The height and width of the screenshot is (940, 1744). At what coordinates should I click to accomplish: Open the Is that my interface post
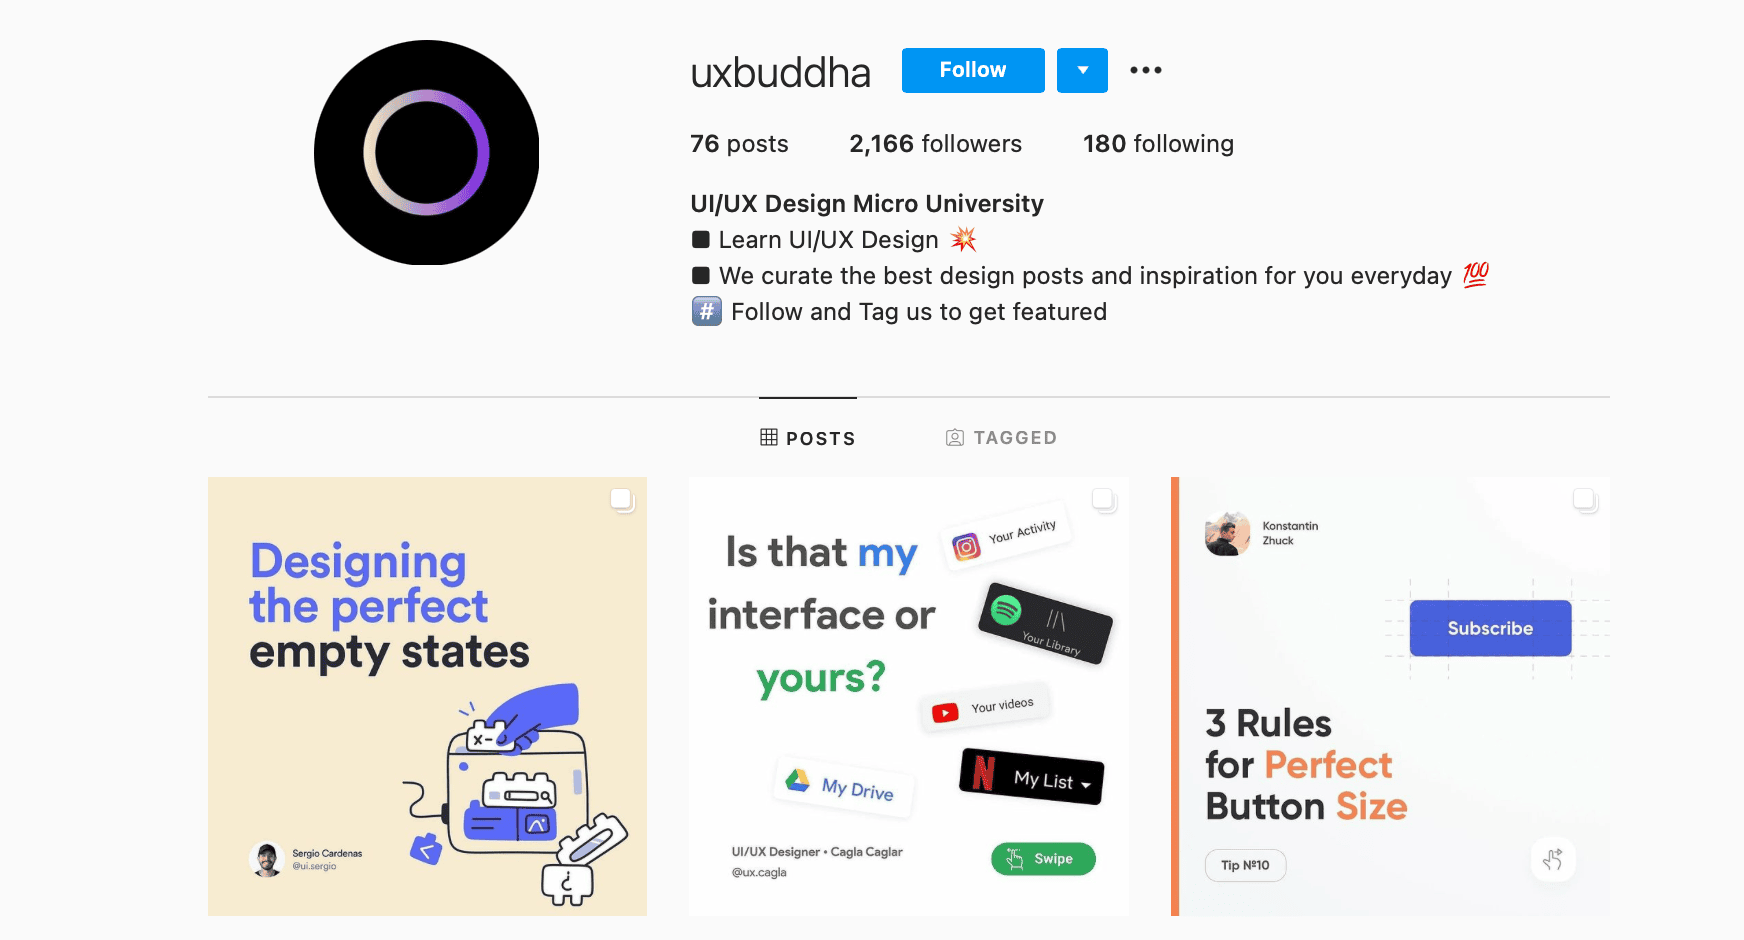point(909,696)
